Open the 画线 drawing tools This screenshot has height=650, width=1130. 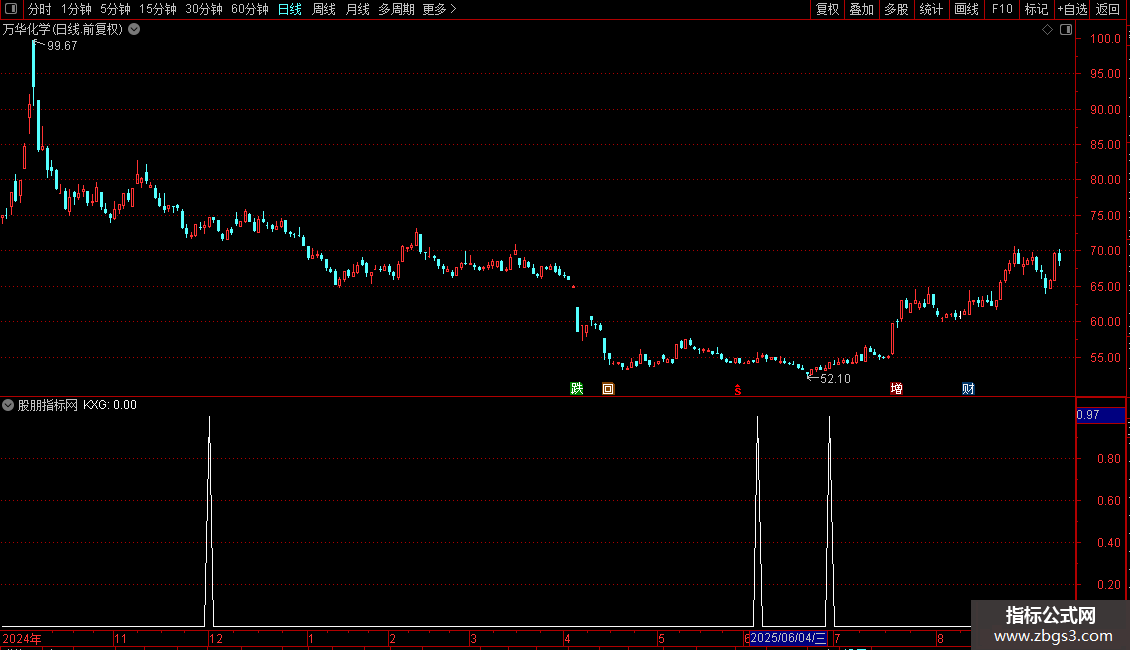966,9
